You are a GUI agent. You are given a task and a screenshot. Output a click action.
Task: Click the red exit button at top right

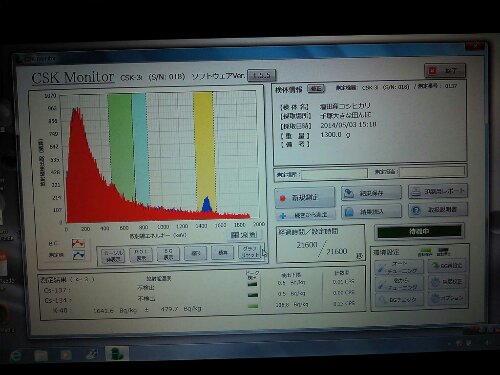445,70
